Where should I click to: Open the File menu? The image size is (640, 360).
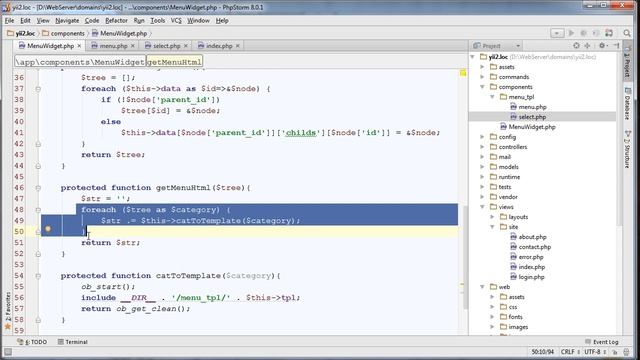click(x=9, y=20)
